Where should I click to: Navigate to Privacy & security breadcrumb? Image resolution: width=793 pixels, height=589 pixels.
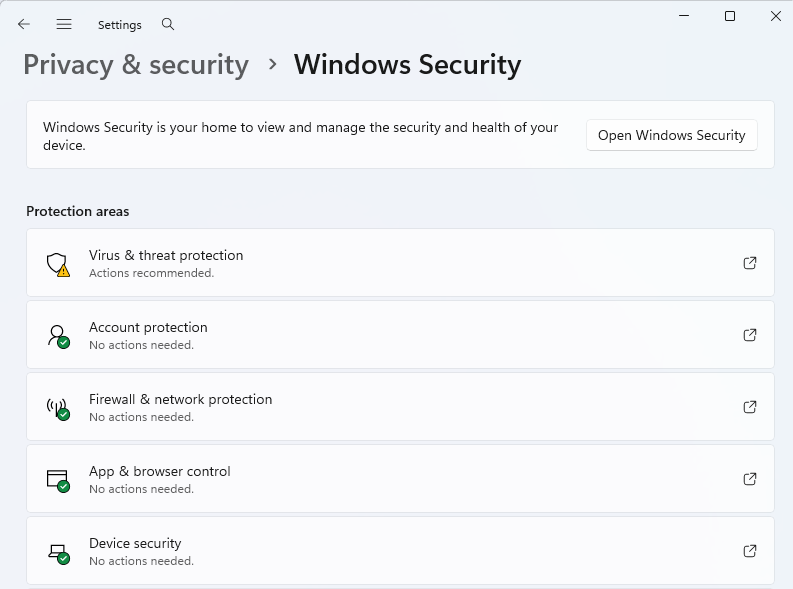pyautogui.click(x=136, y=65)
